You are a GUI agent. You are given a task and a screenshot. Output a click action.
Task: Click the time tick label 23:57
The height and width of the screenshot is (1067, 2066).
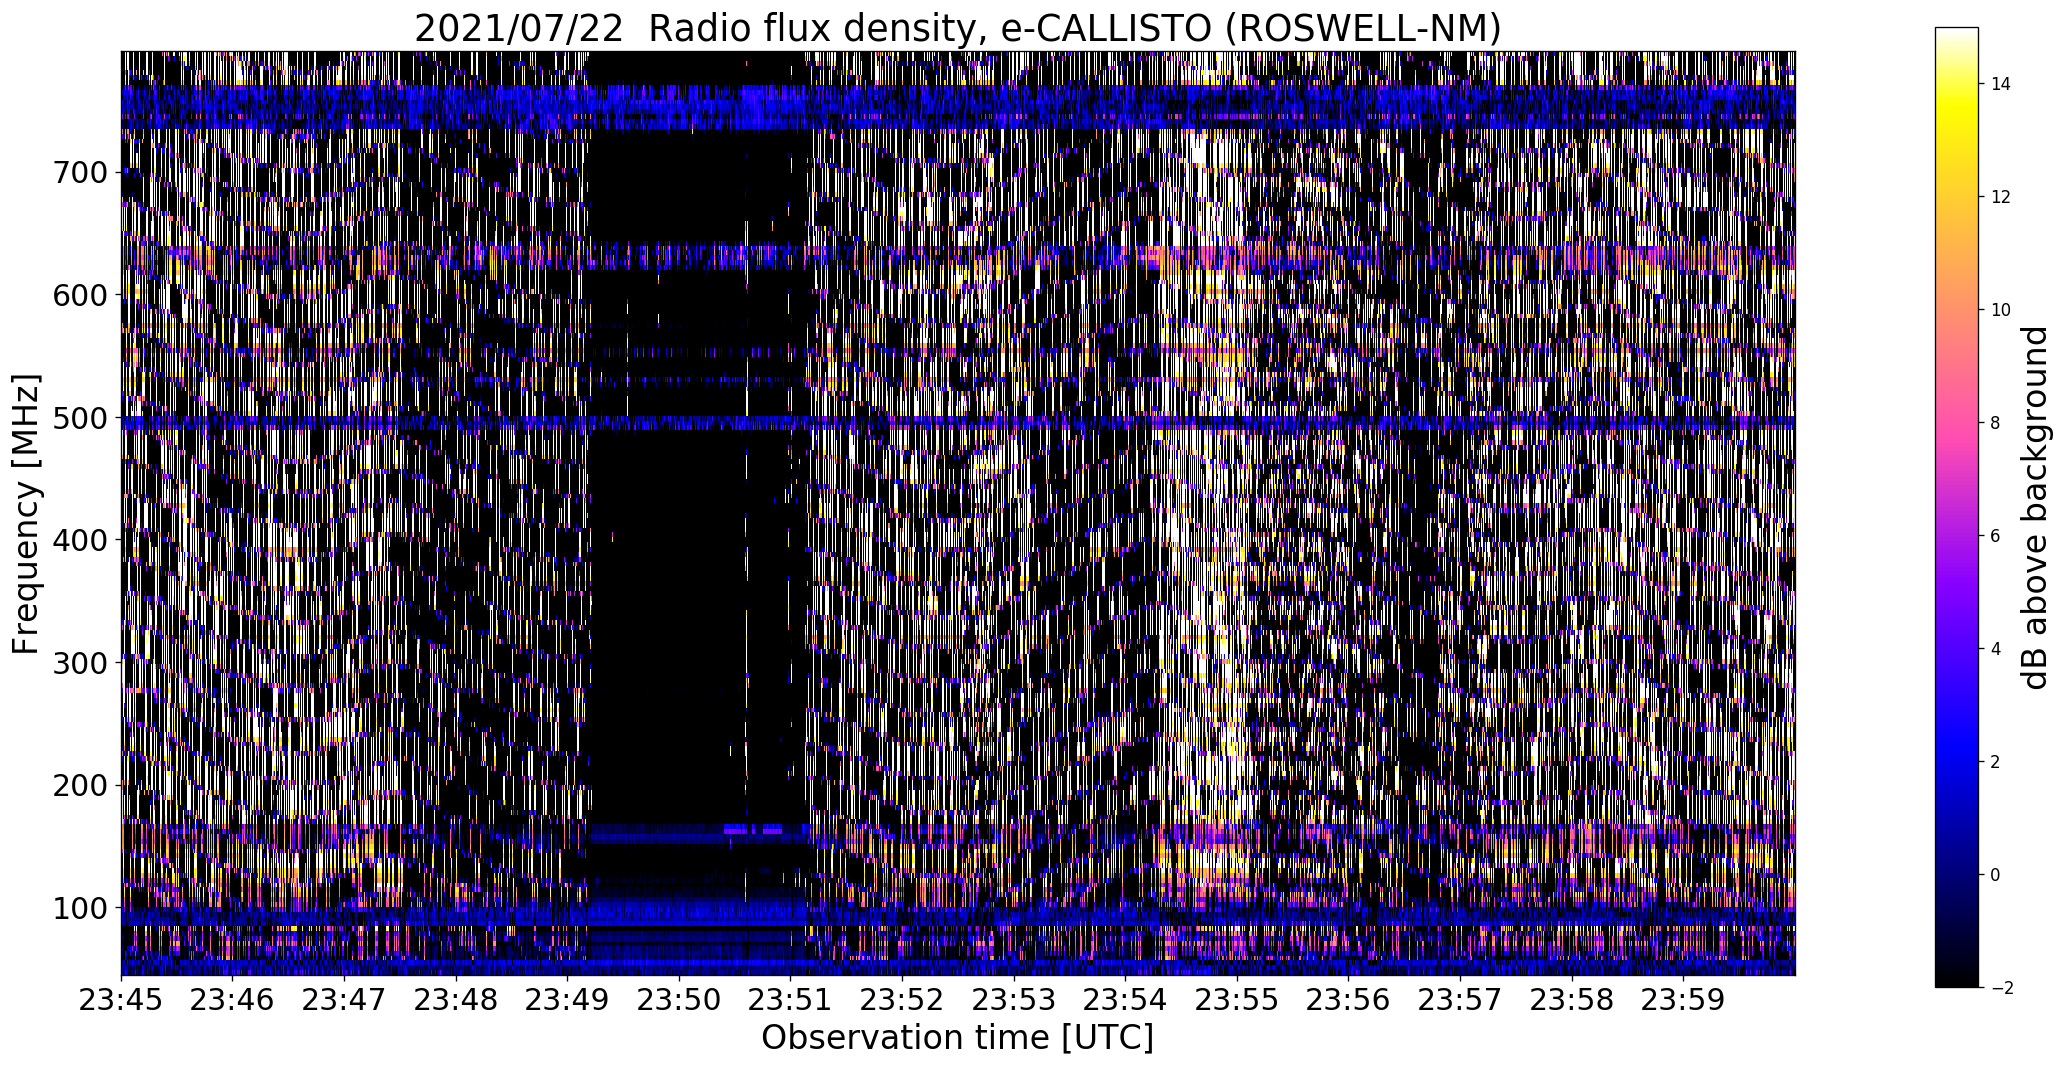pyautogui.click(x=1460, y=1000)
